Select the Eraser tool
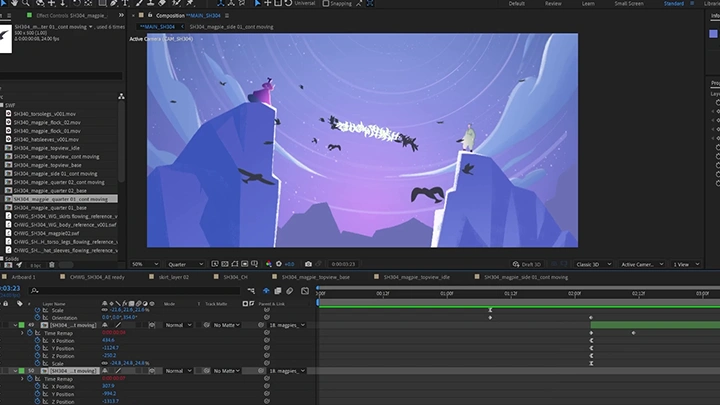This screenshot has height=405, width=720. click(162, 3)
